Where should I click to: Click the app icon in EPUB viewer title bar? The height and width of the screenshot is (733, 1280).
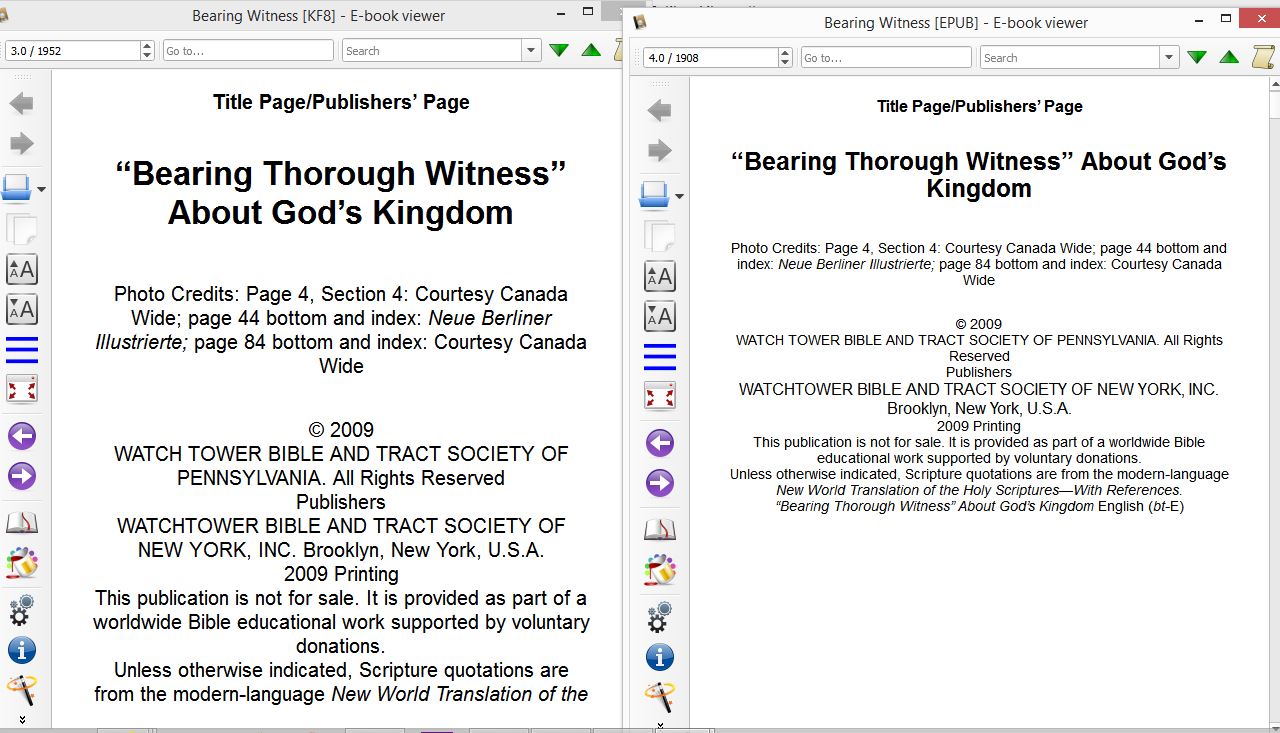pyautogui.click(x=641, y=22)
